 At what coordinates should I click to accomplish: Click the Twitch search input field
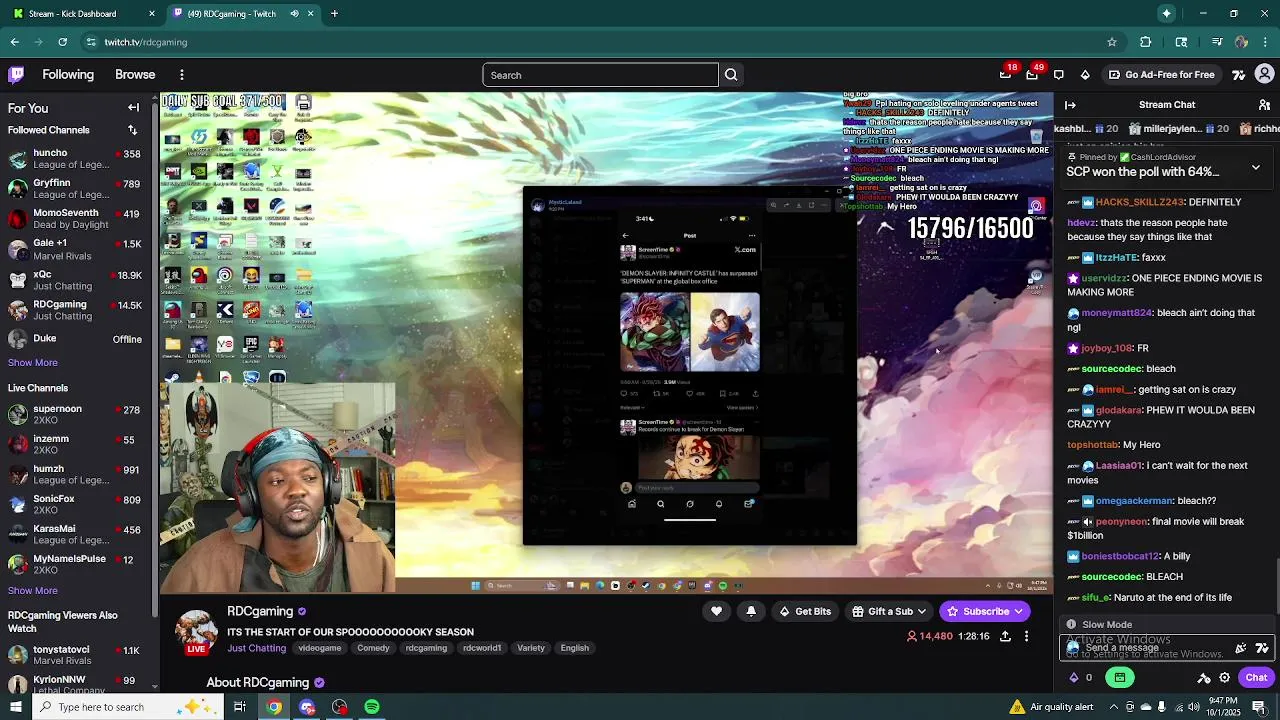point(600,75)
